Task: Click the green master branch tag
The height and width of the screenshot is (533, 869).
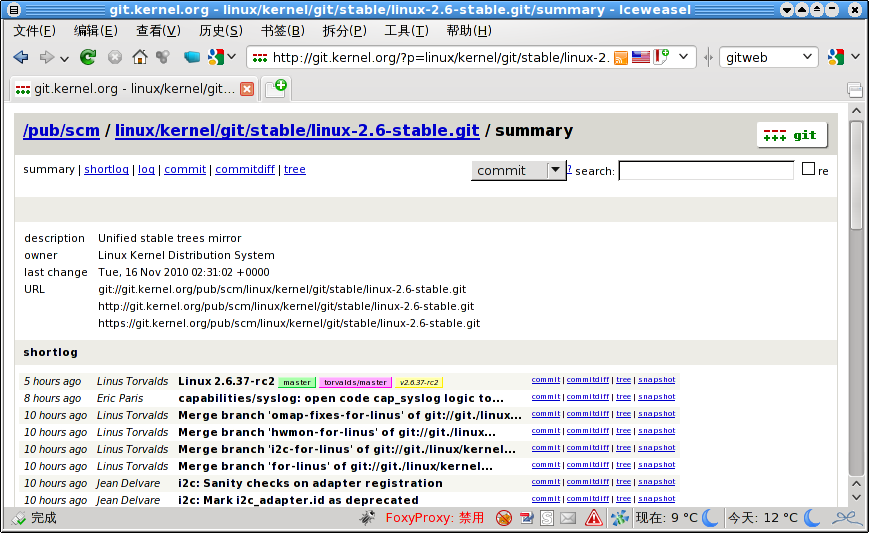Action: click(297, 382)
